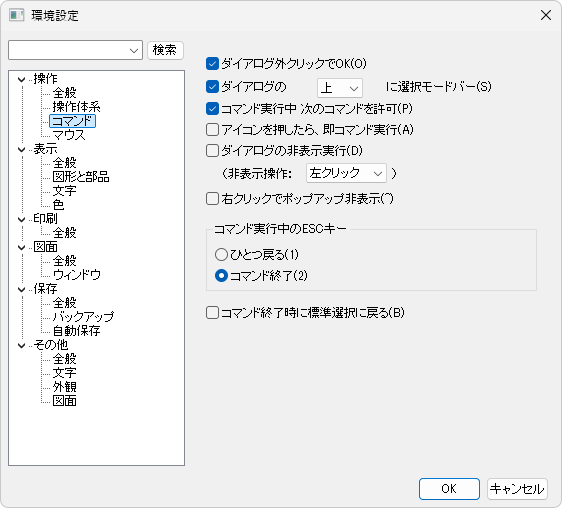
Task: Check コマンド終了時に標準選択に戻る option
Action: click(212, 313)
